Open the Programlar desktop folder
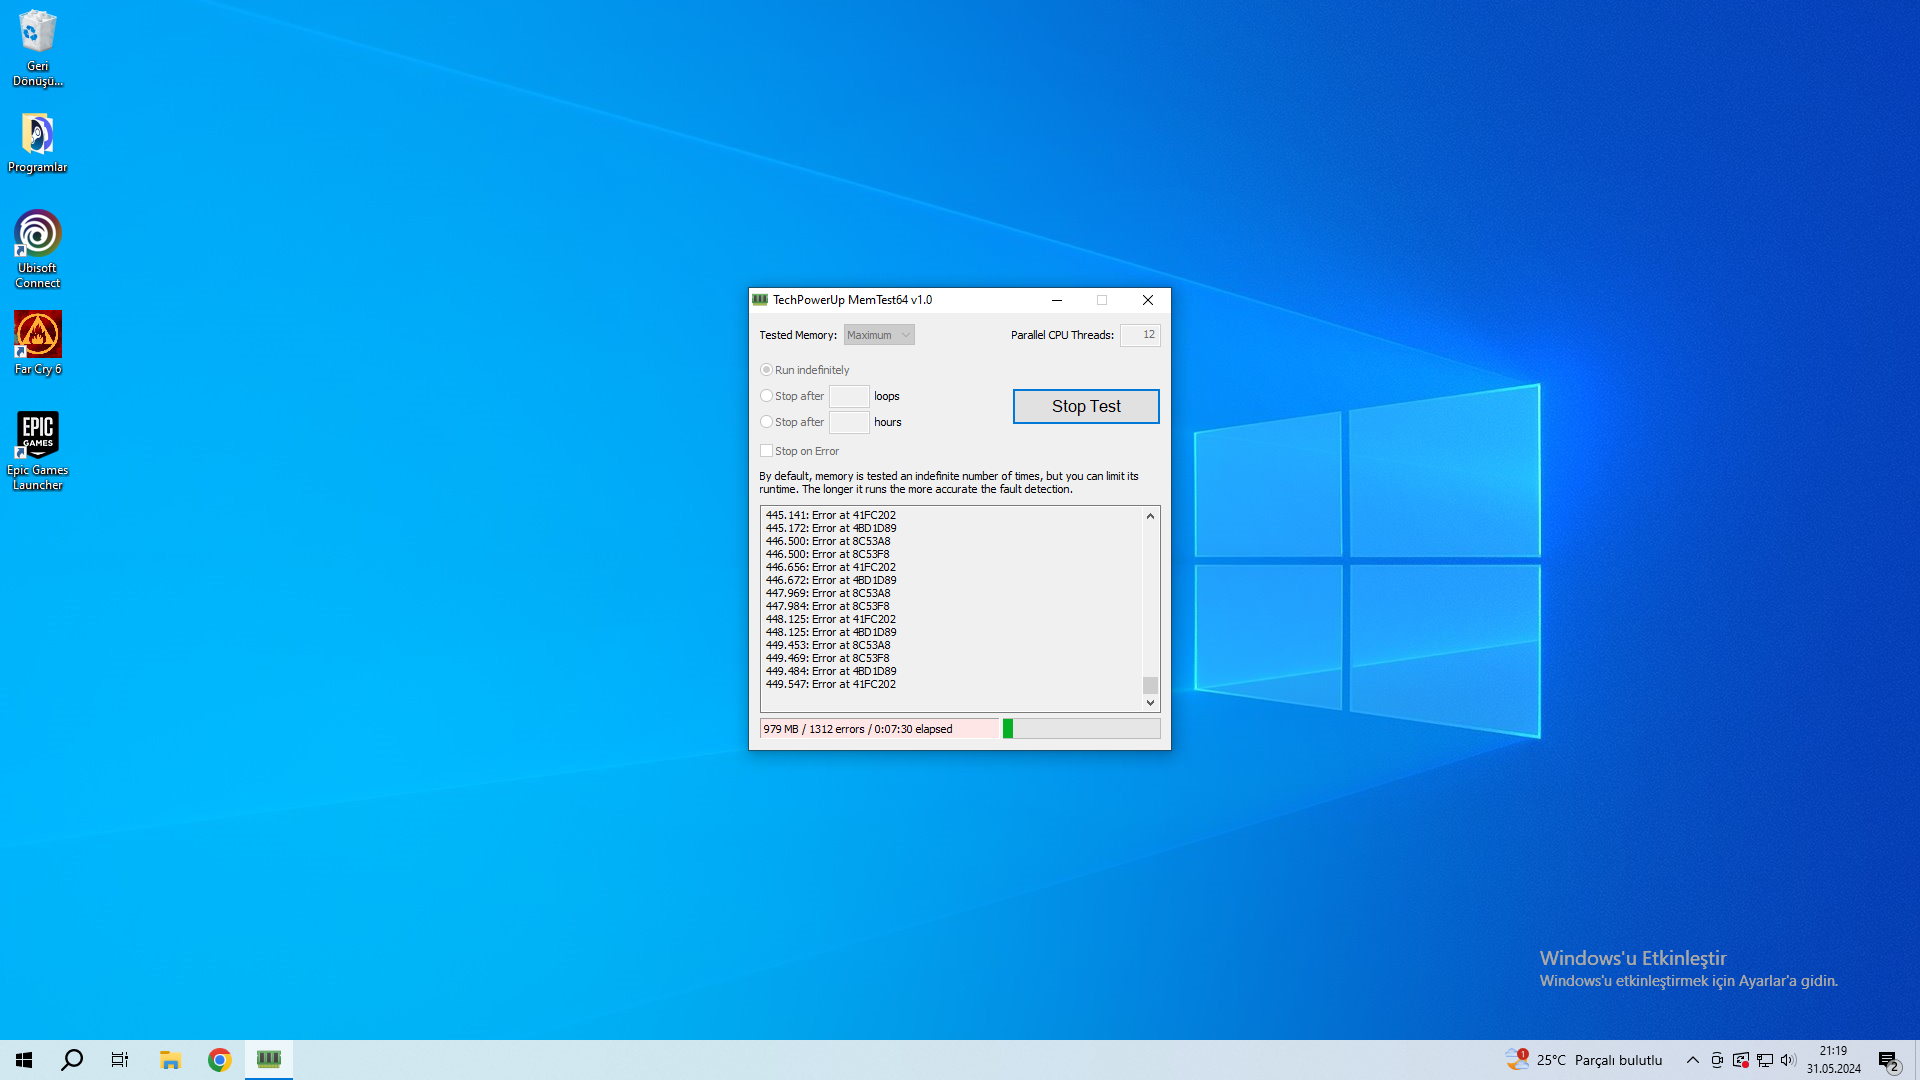The image size is (1920, 1080). [38, 135]
